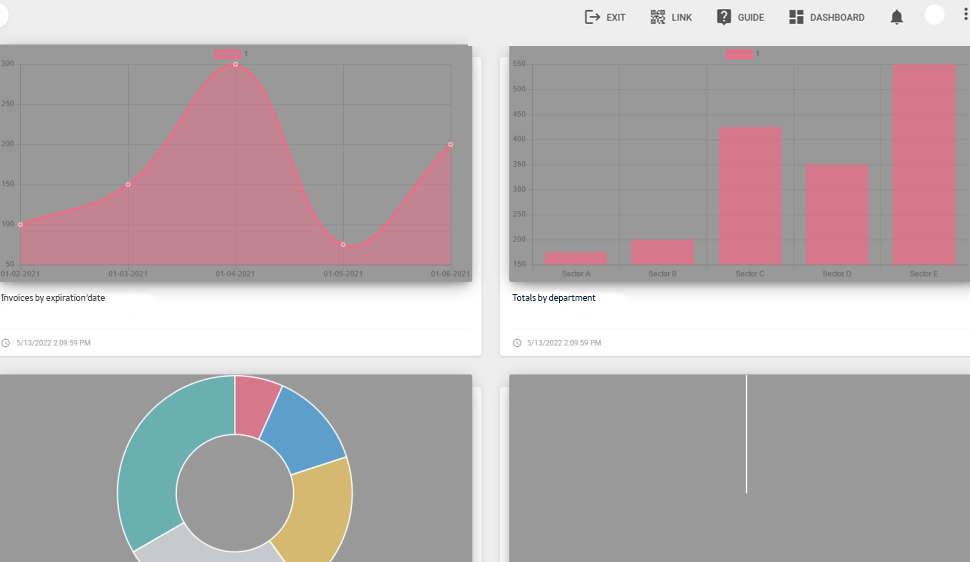Click the '01-05-2021' axis label
Screen dimensions: 970x562
tap(343, 274)
